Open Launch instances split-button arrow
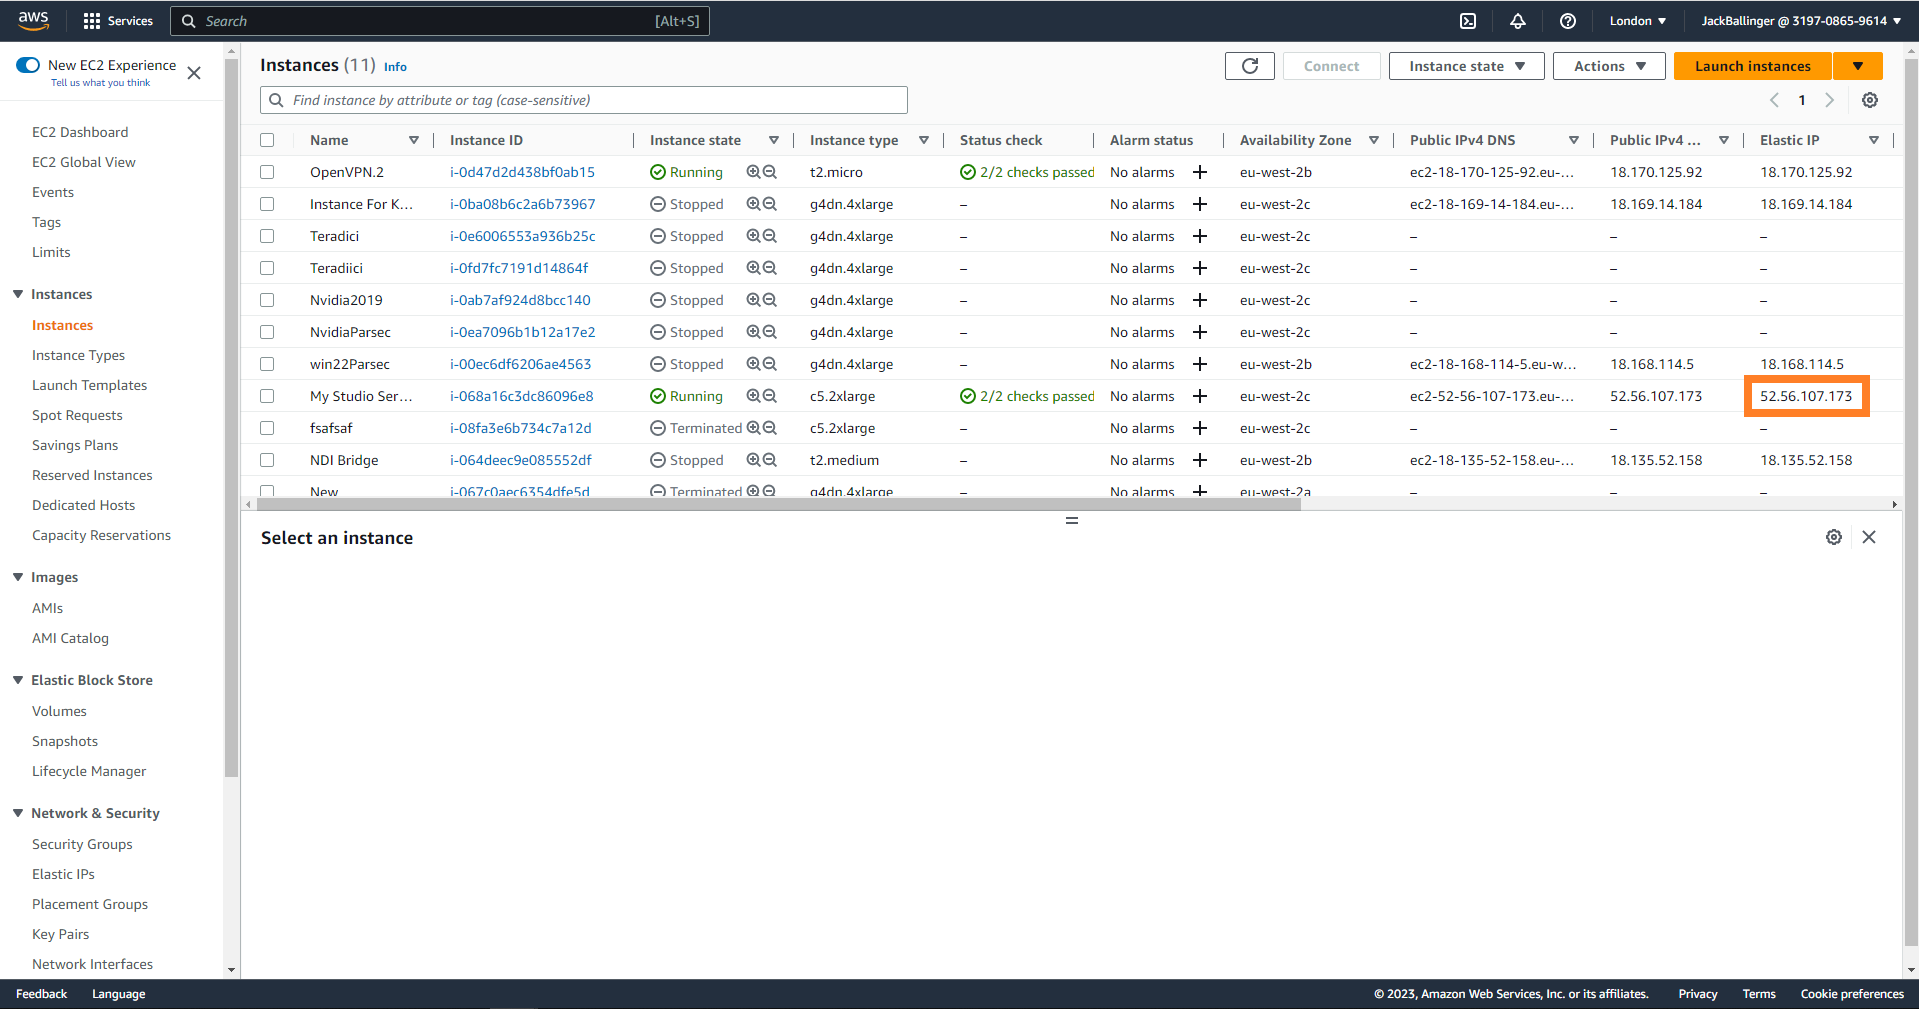 click(x=1858, y=66)
